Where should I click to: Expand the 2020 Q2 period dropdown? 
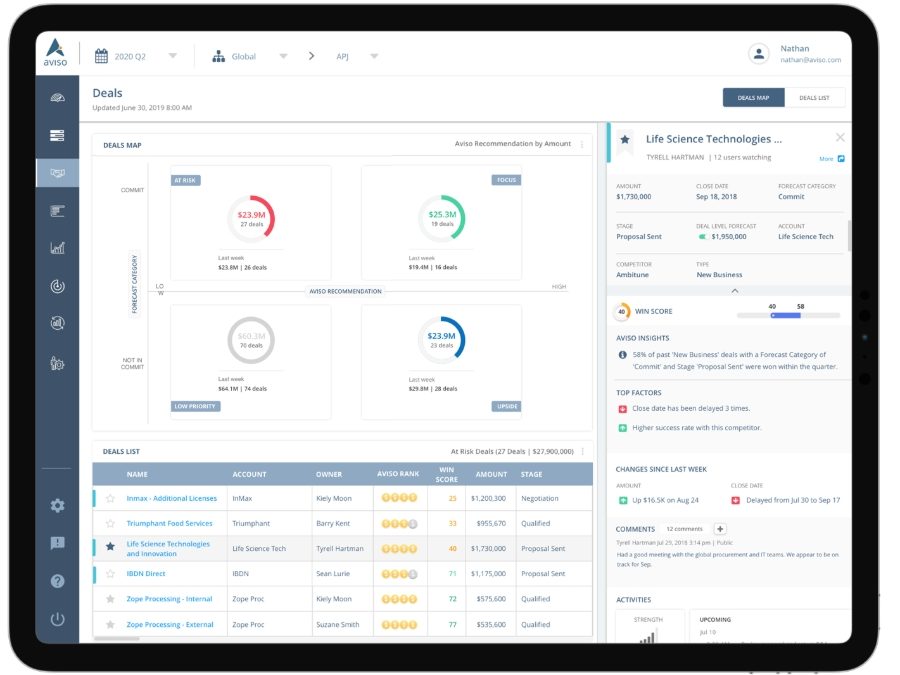(x=173, y=56)
